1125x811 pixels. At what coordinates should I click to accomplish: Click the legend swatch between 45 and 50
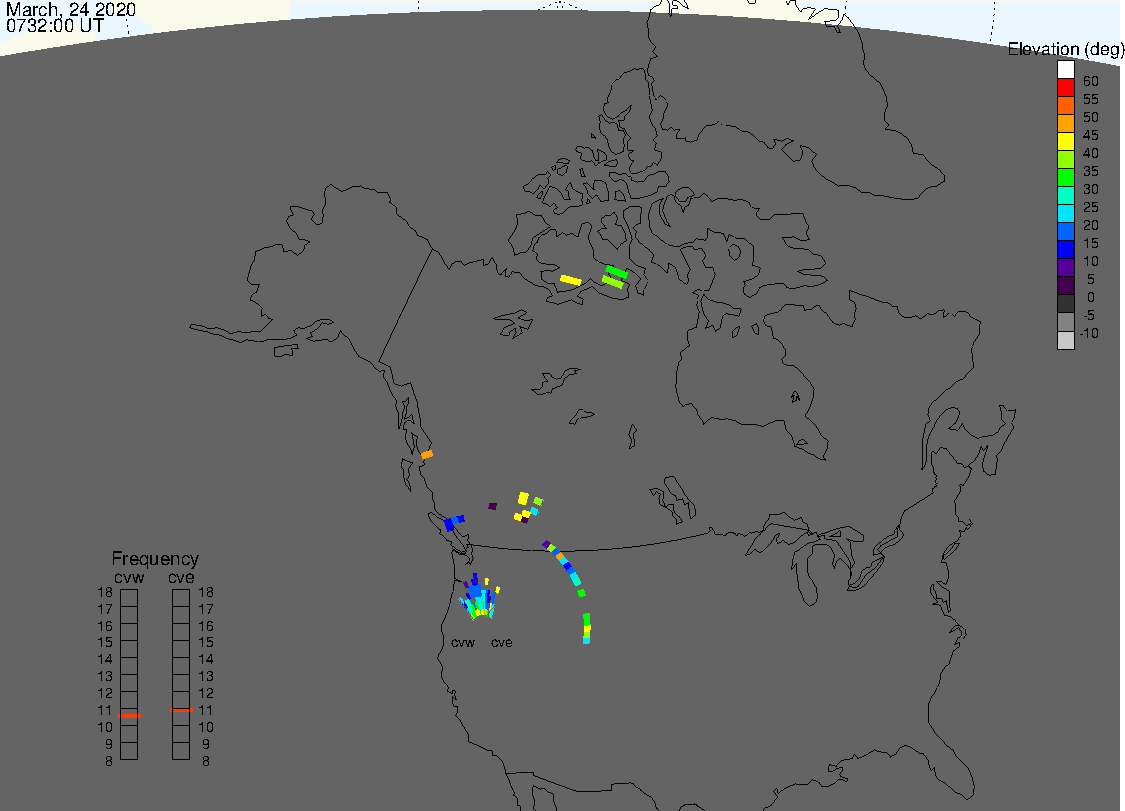coord(1065,123)
